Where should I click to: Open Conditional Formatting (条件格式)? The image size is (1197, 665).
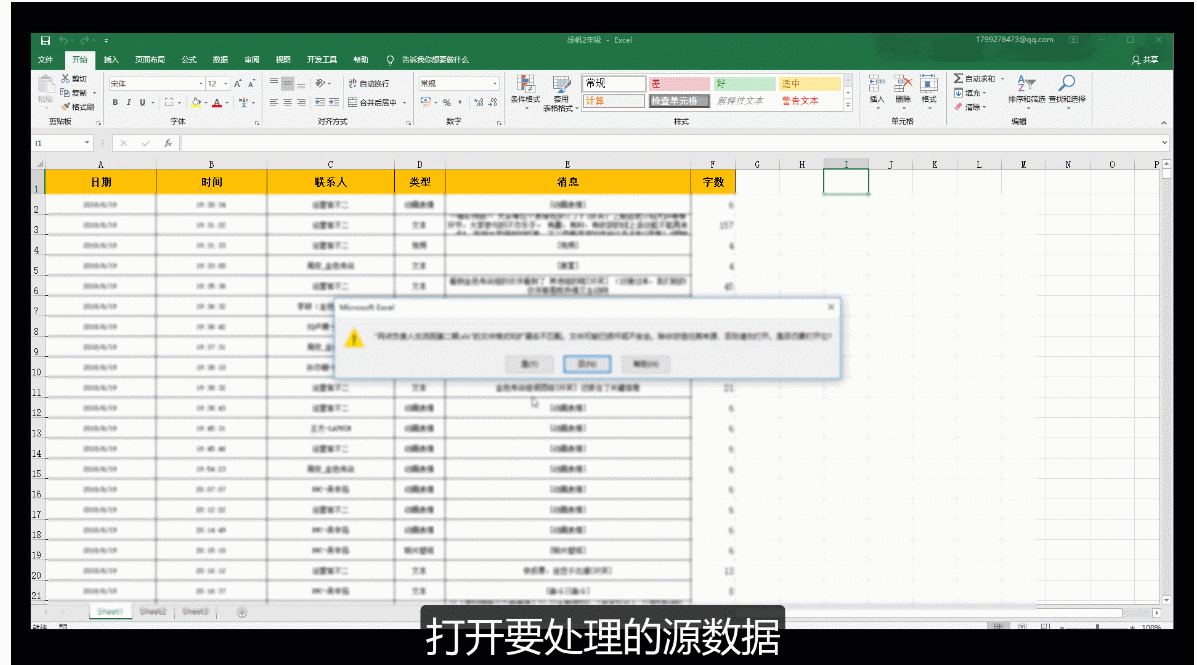[x=525, y=90]
